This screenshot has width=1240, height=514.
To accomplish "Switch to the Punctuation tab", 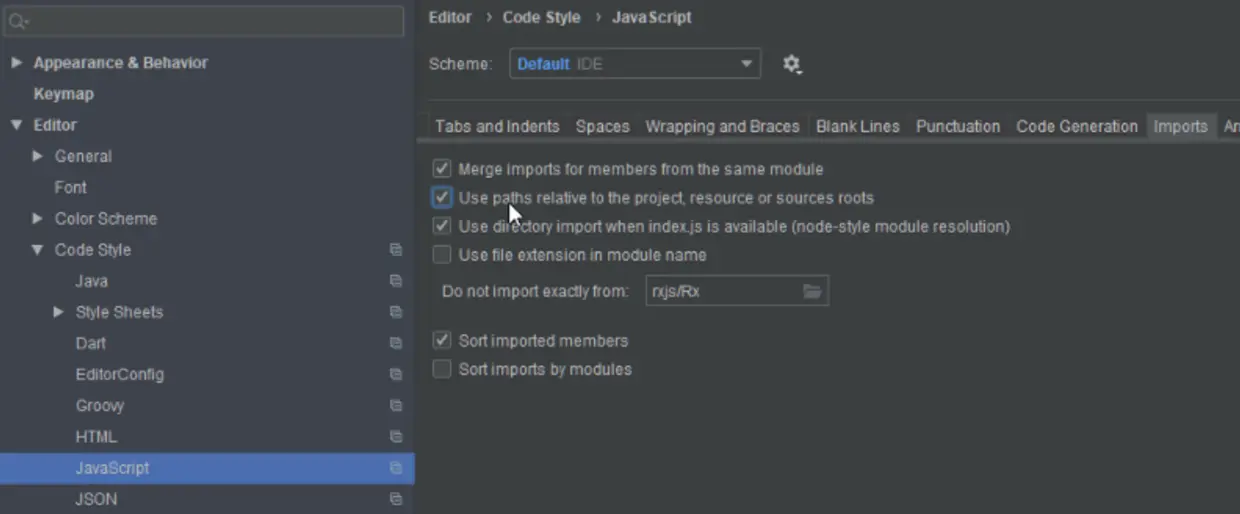I will click(958, 126).
